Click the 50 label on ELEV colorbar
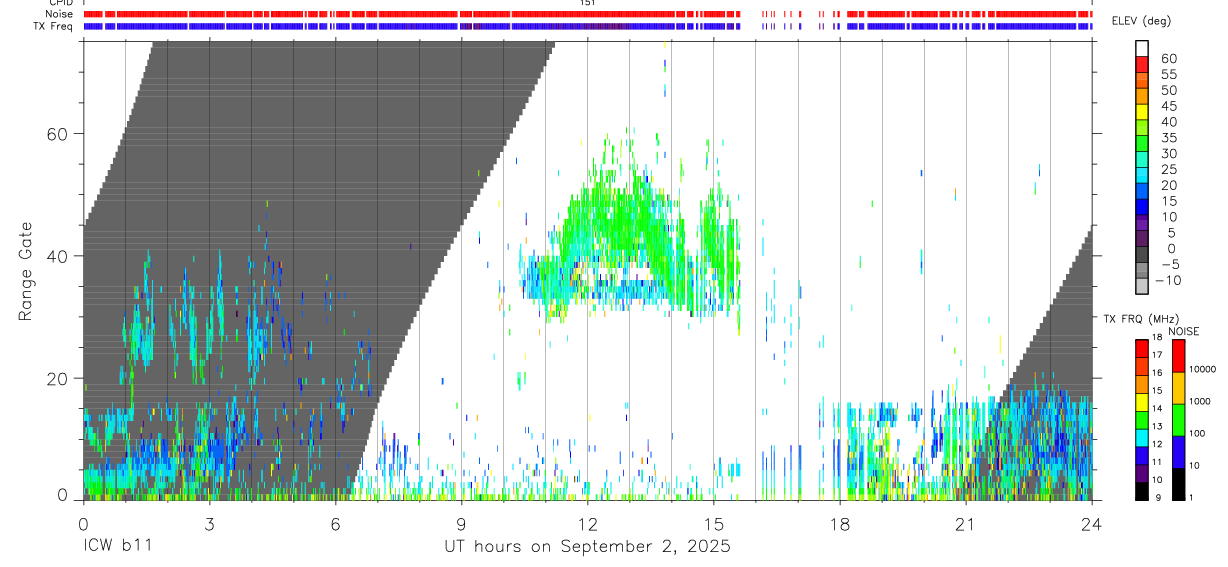Viewport: 1228px width, 567px height. point(1169,90)
